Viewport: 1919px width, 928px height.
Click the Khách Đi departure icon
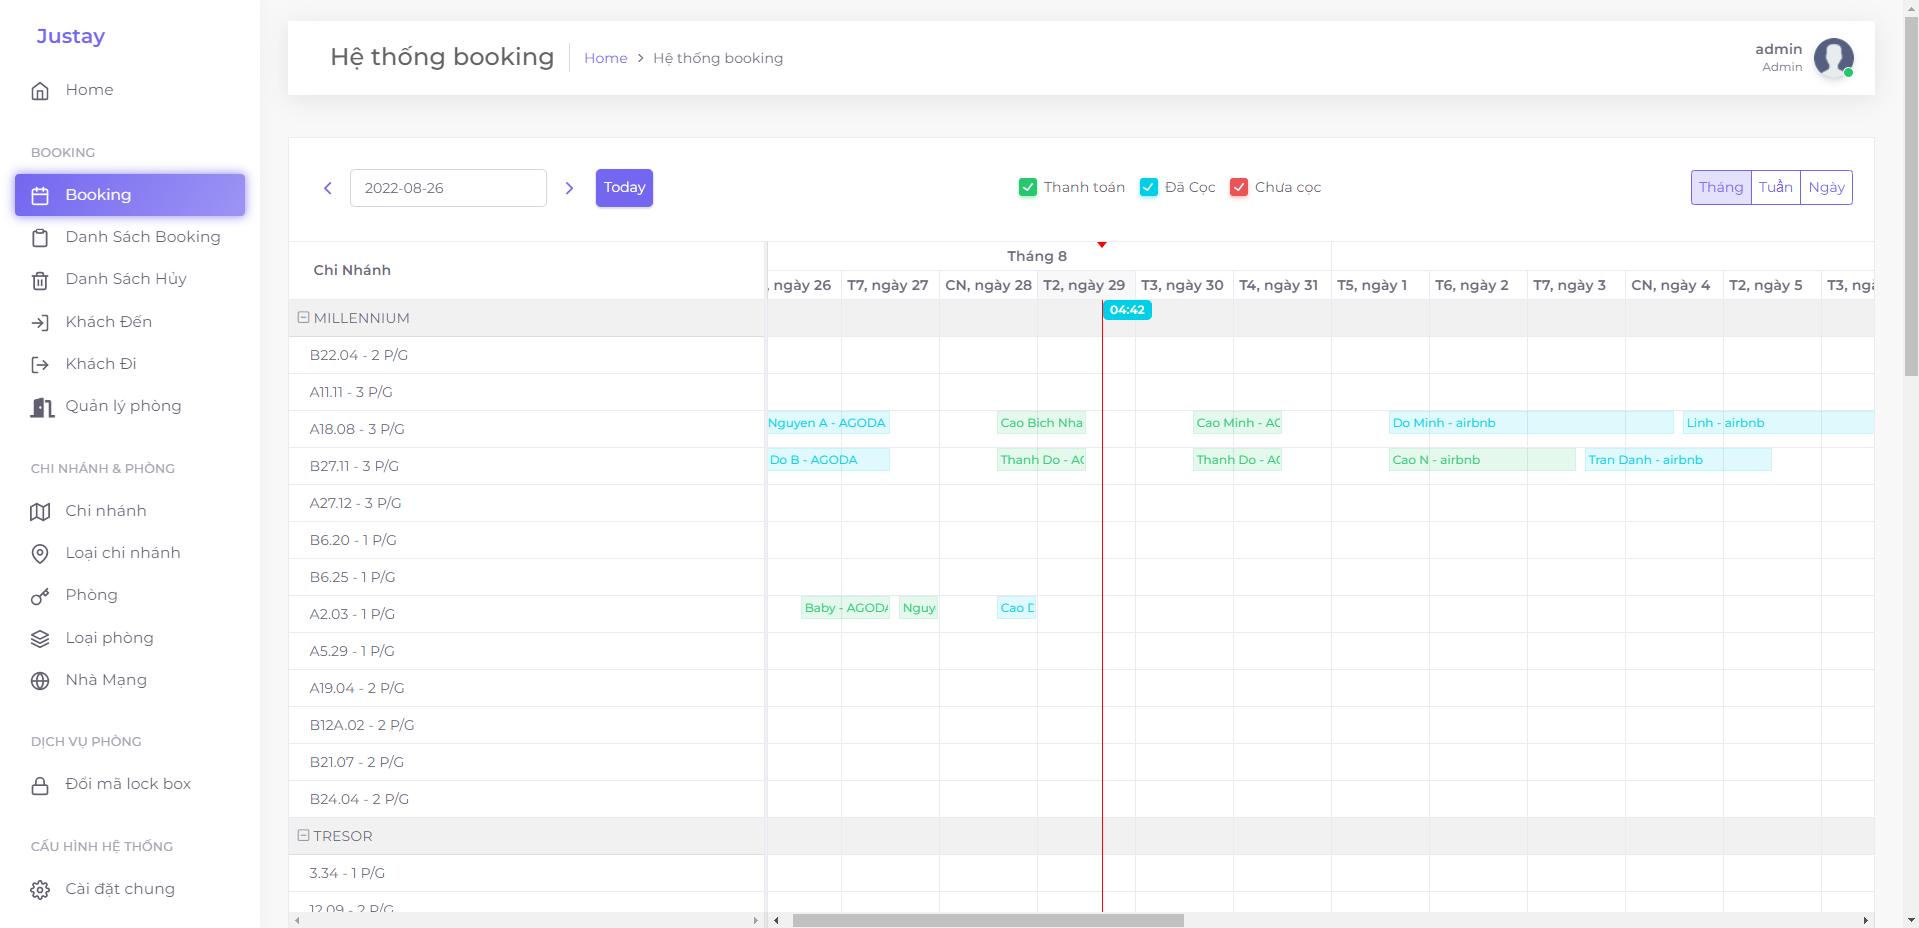(x=40, y=365)
